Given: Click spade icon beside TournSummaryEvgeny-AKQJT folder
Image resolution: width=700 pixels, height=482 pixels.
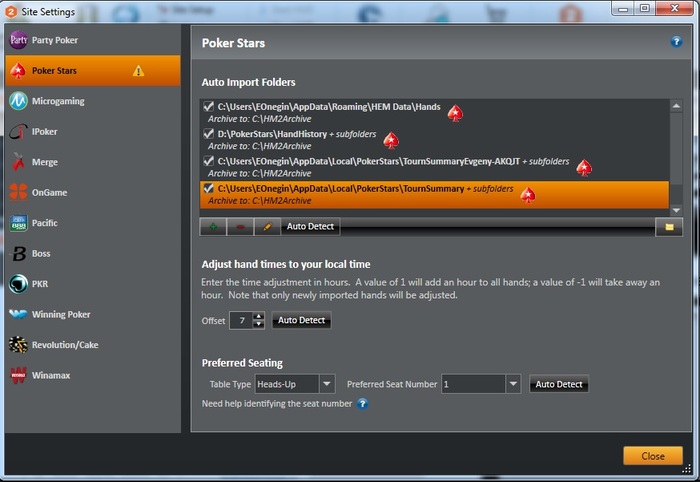Looking at the screenshot, I should [584, 168].
